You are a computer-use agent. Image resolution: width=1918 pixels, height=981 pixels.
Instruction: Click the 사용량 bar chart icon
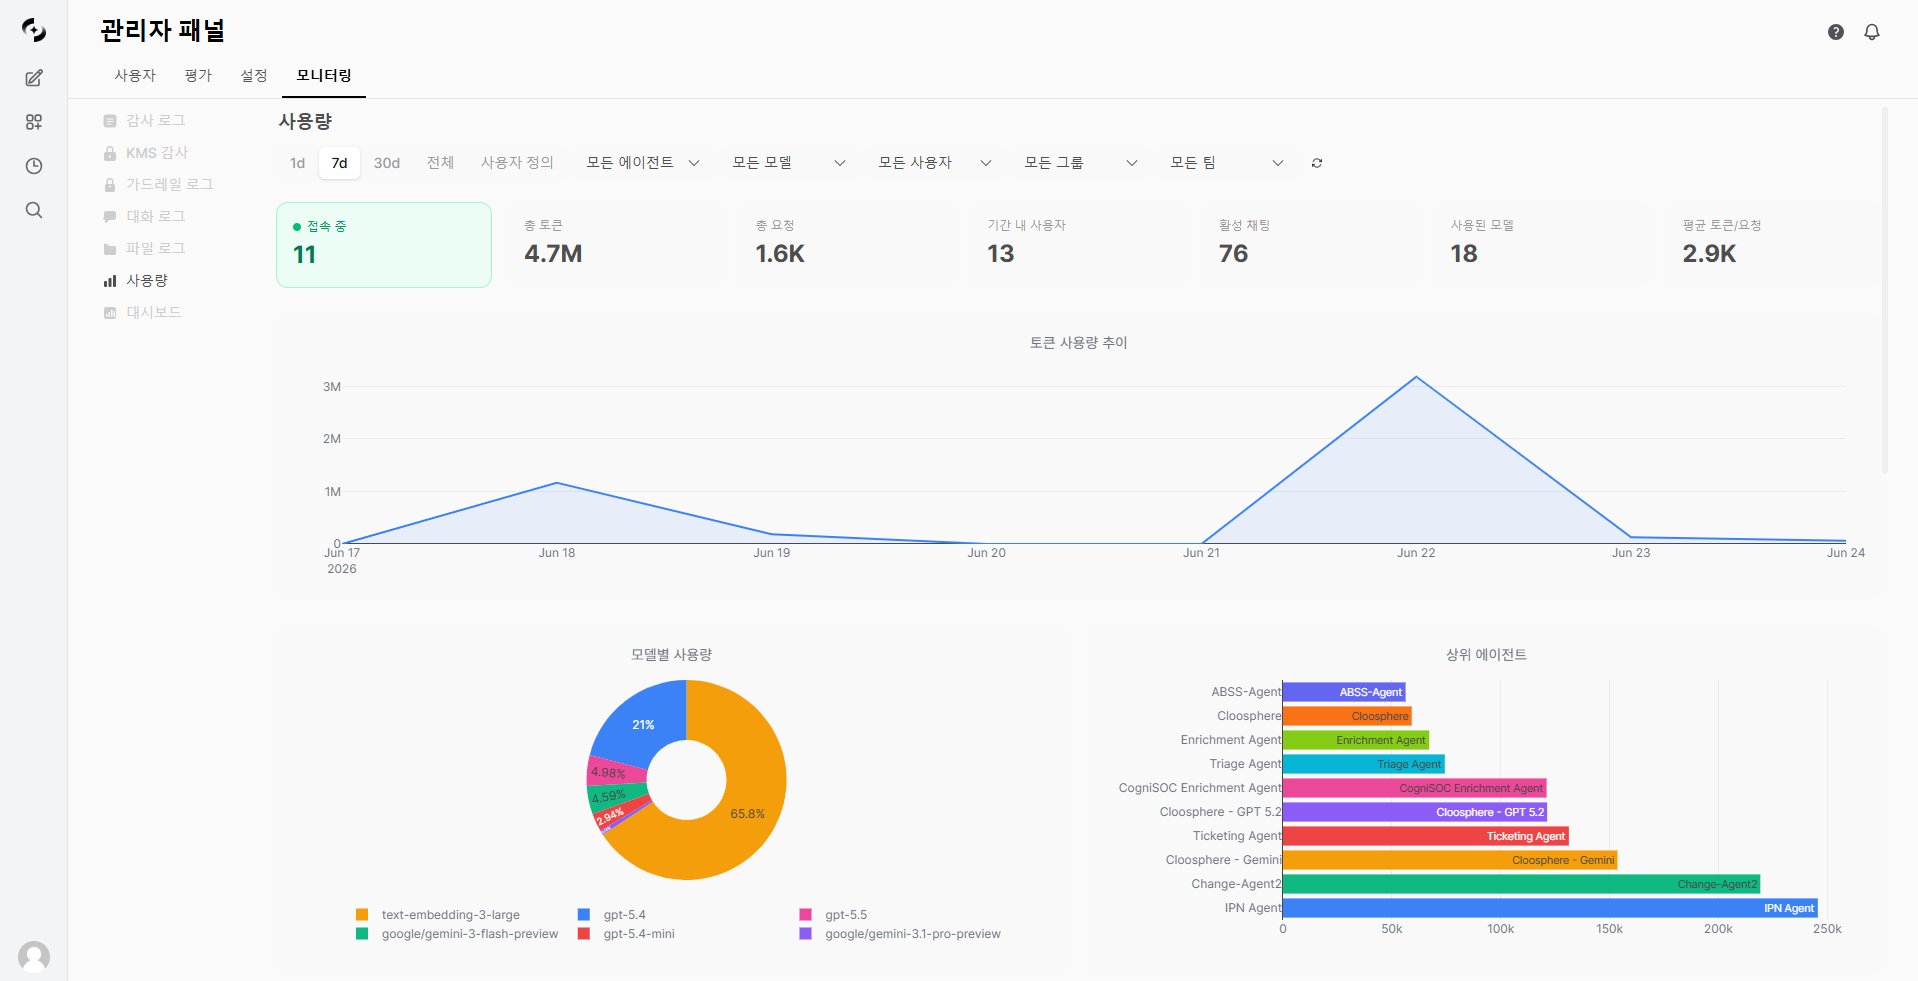[x=110, y=281]
